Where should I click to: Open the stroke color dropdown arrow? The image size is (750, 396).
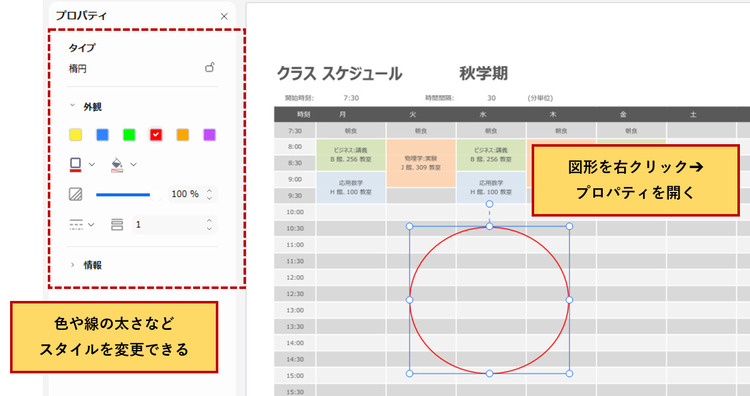pyautogui.click(x=92, y=165)
